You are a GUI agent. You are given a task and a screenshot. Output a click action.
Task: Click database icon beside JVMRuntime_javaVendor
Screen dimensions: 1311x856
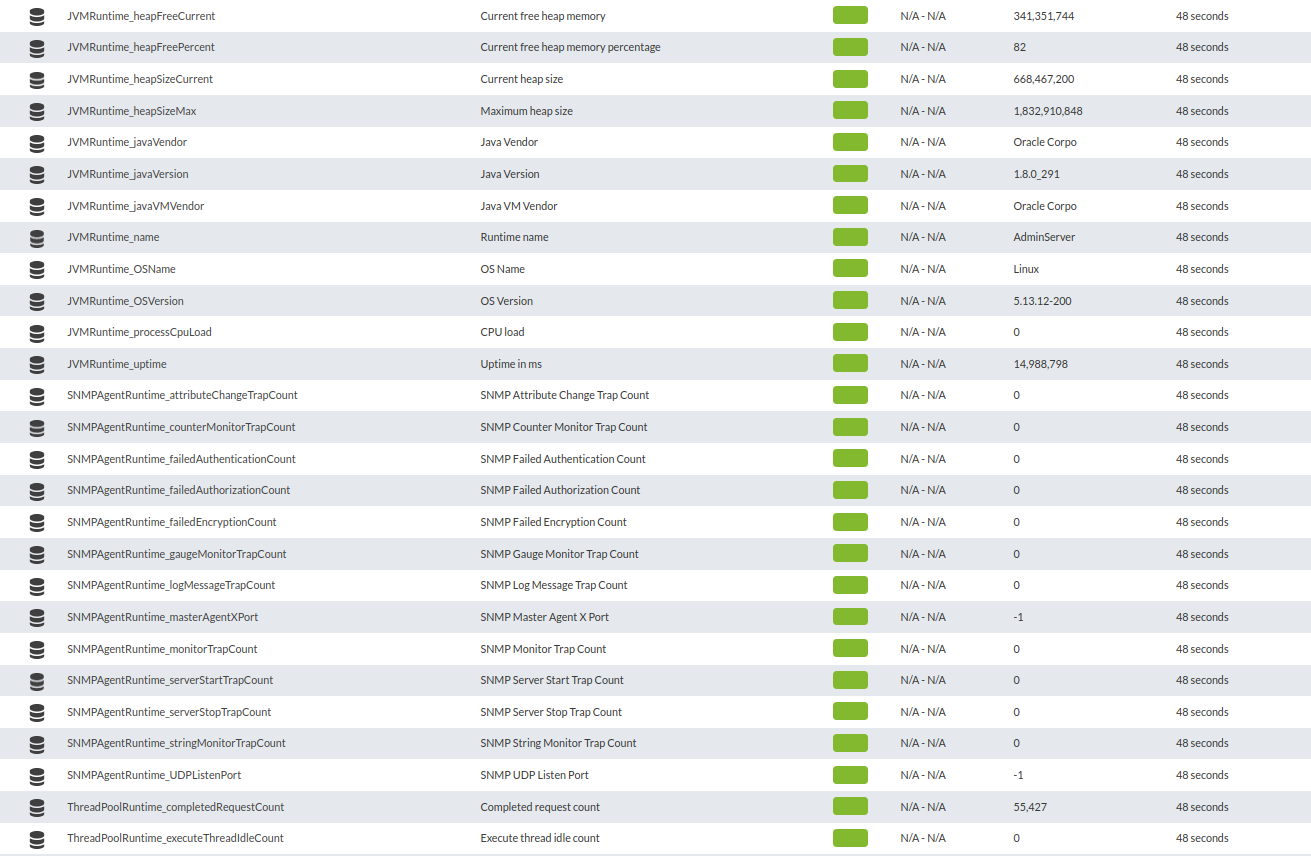[x=37, y=143]
